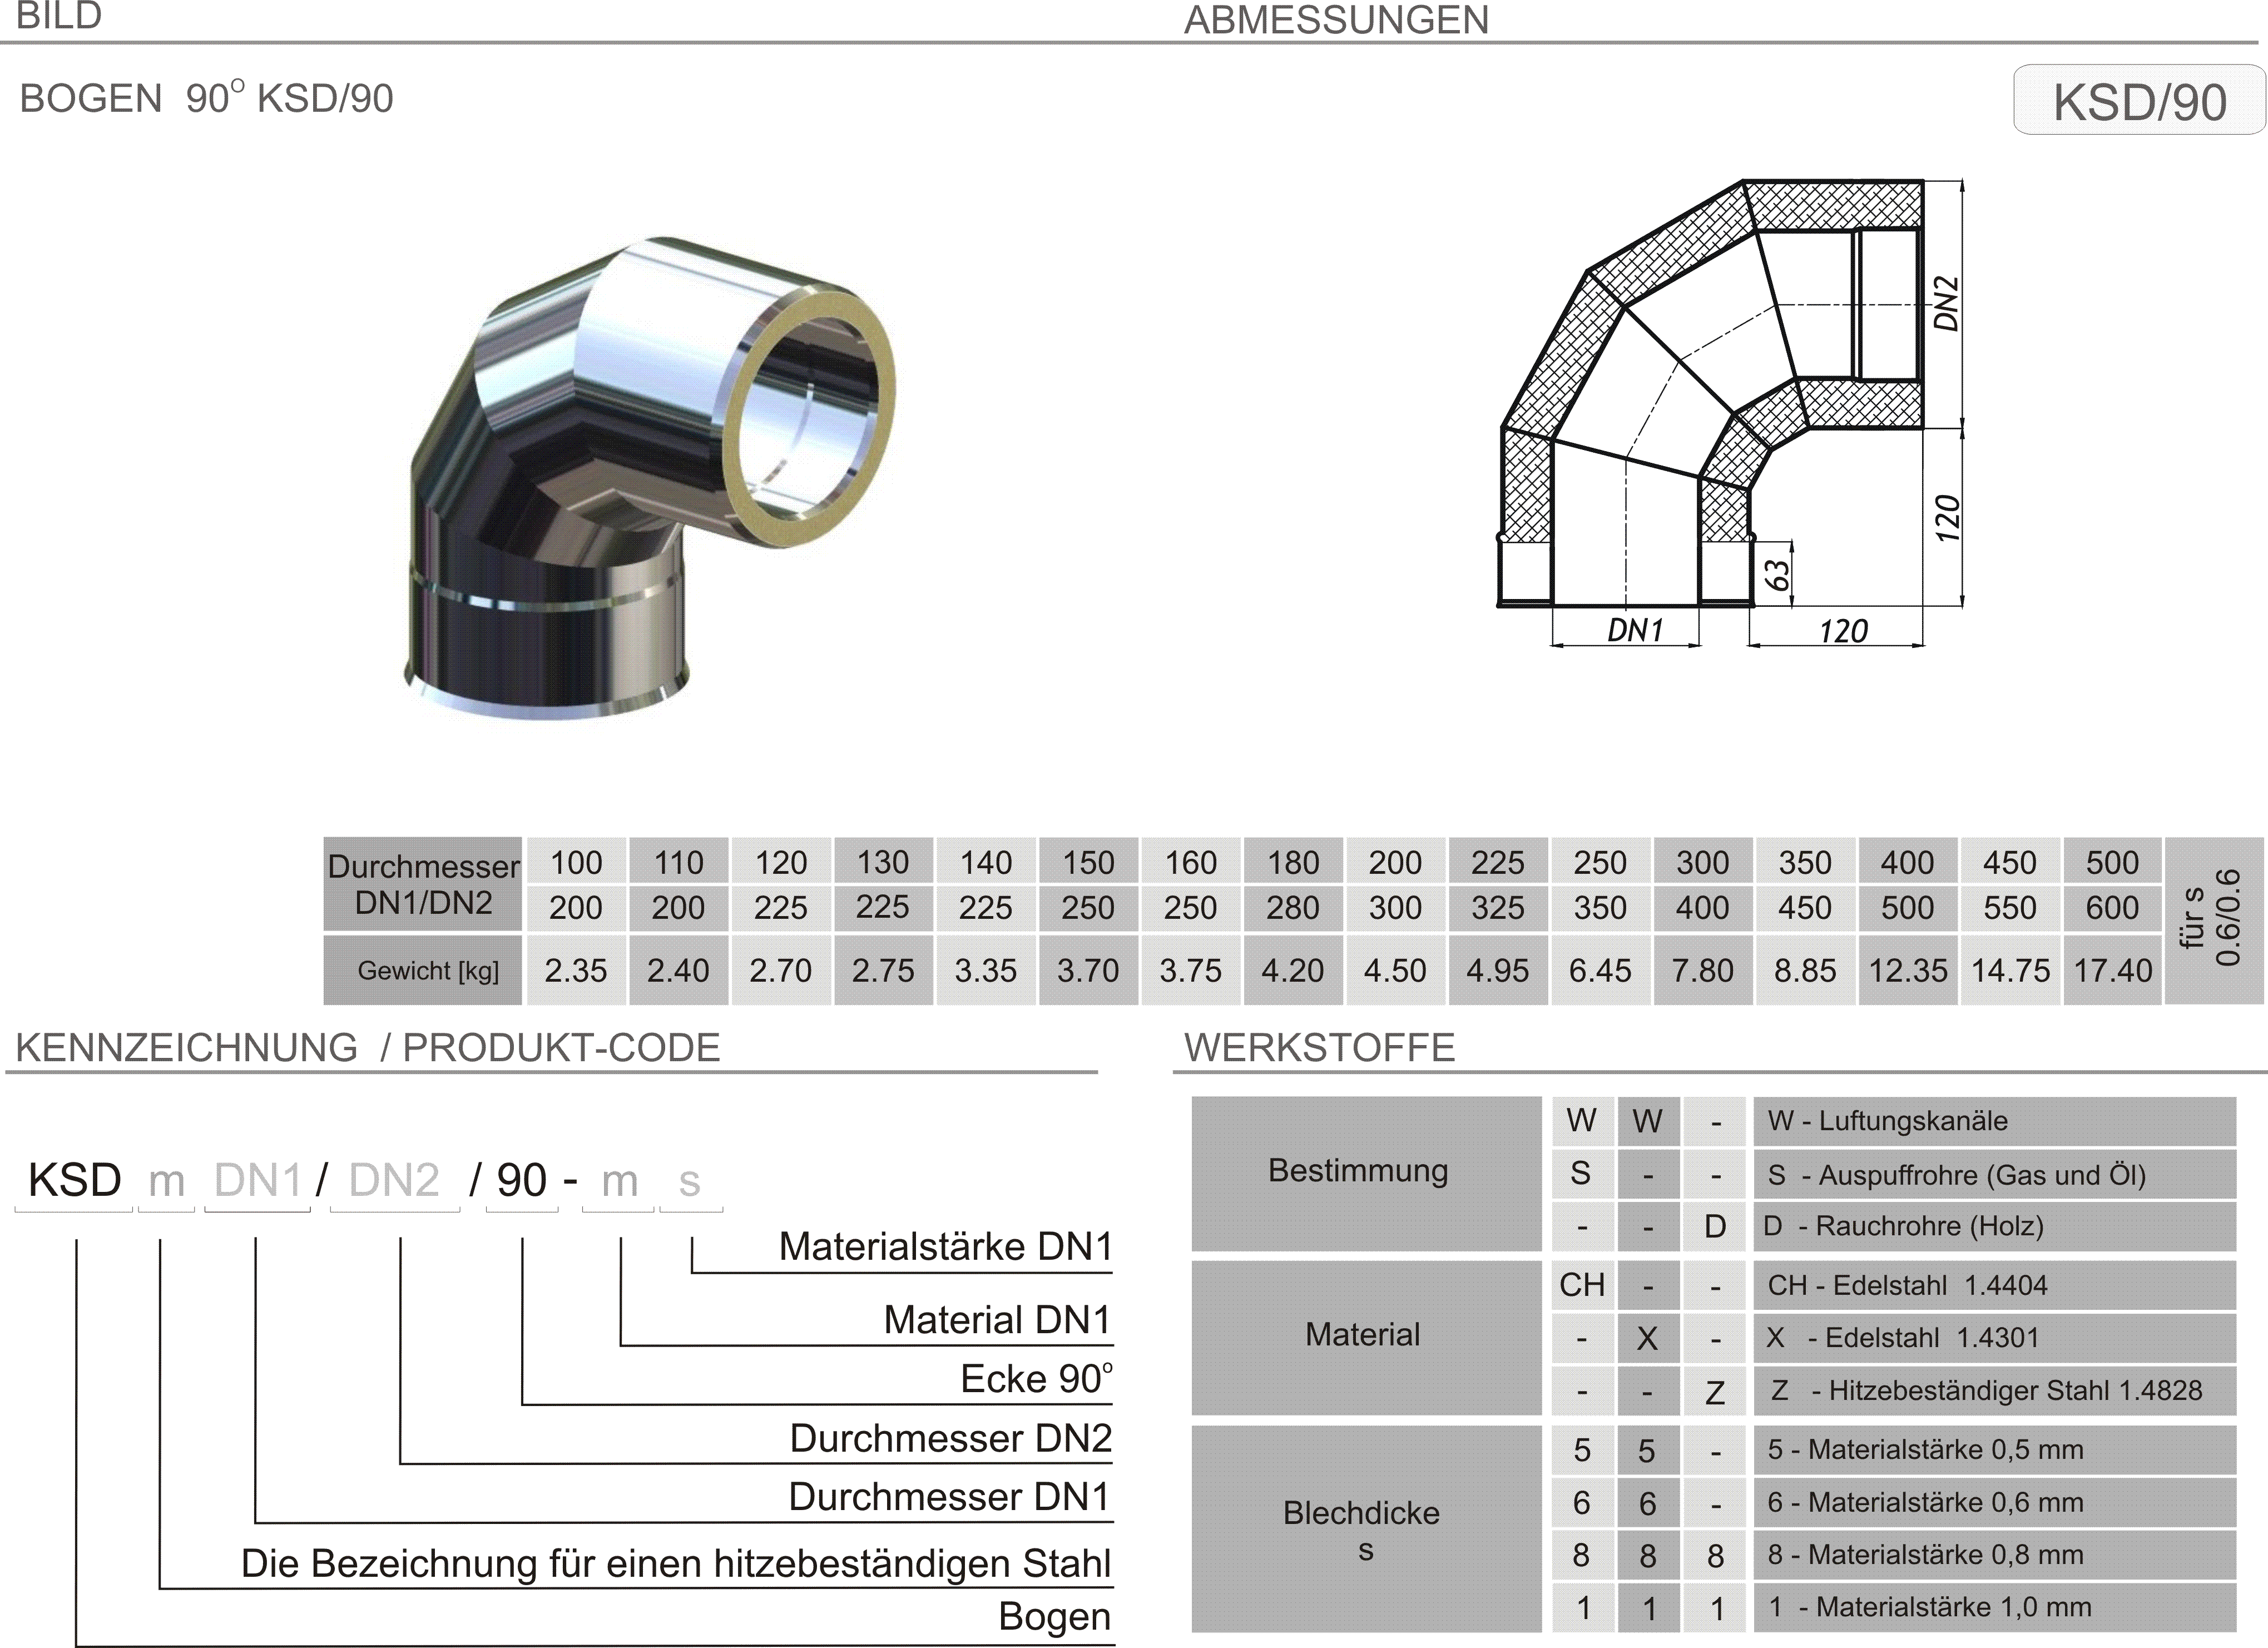The height and width of the screenshot is (1648, 2268).
Task: Click weight value 2.40
Action: (679, 970)
